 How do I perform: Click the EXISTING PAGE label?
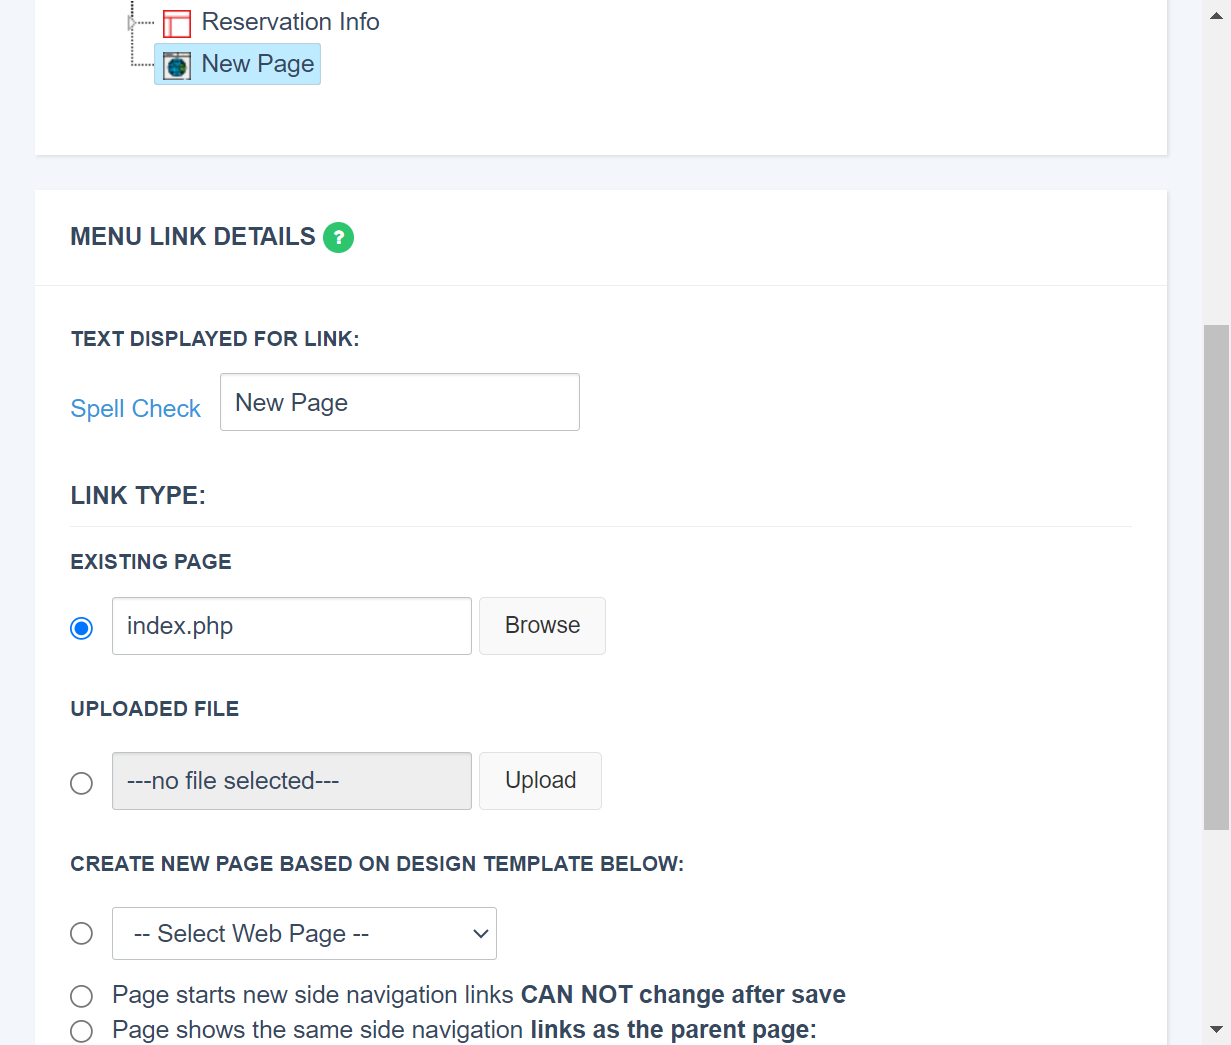click(151, 562)
